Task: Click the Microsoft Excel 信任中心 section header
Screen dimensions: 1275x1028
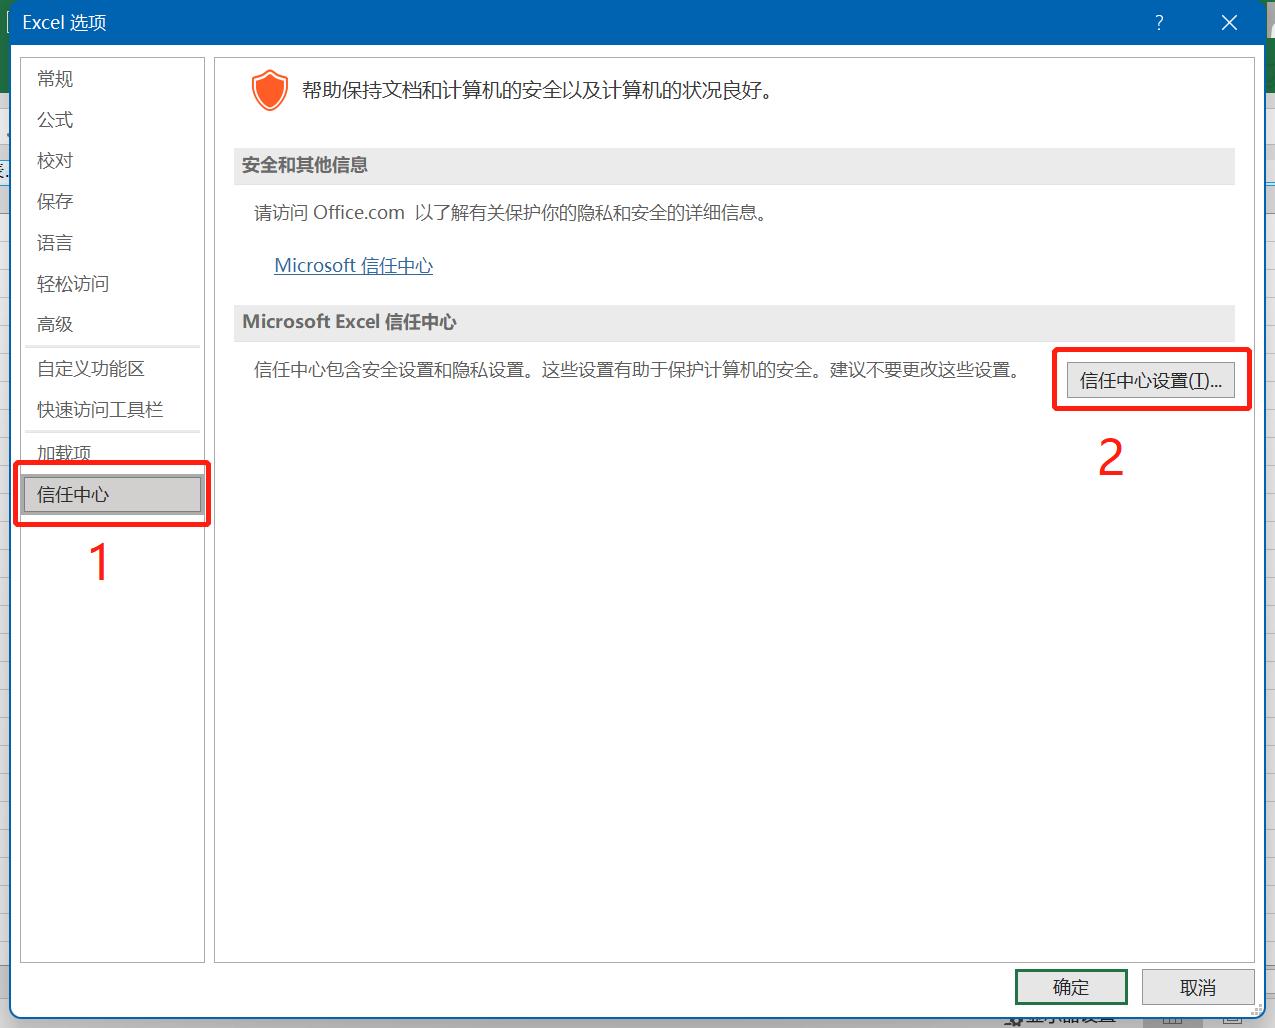Action: tap(347, 322)
